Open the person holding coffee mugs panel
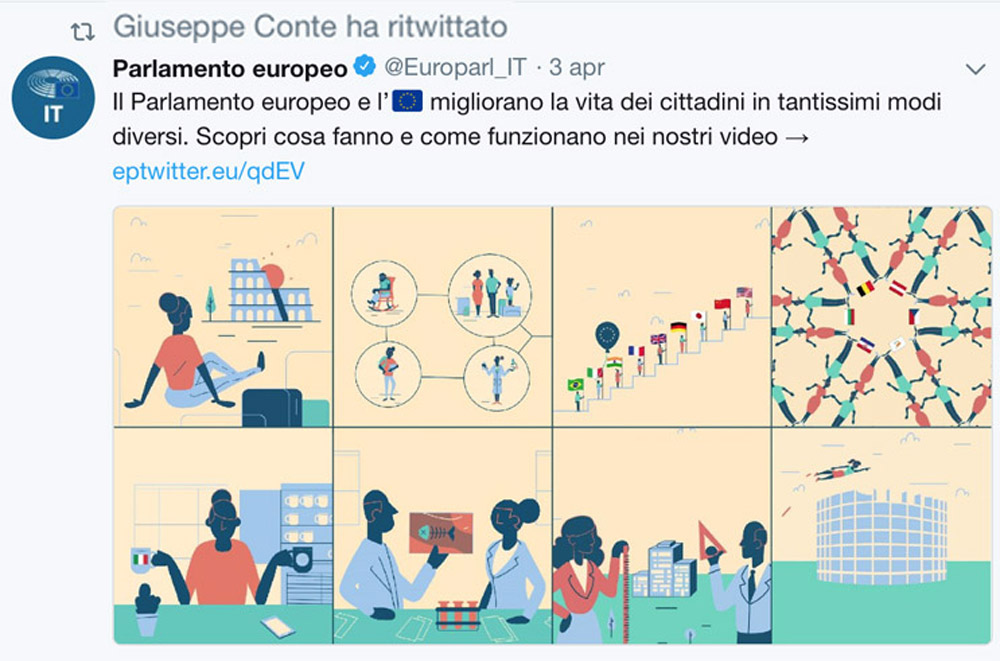This screenshot has height=661, width=1000. pyautogui.click(x=223, y=536)
